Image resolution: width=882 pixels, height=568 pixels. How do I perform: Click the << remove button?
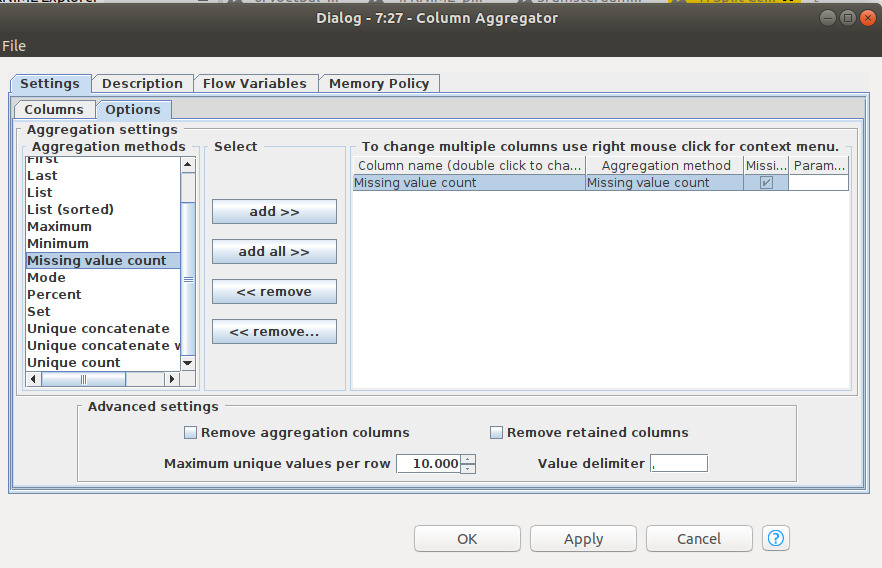tap(274, 292)
